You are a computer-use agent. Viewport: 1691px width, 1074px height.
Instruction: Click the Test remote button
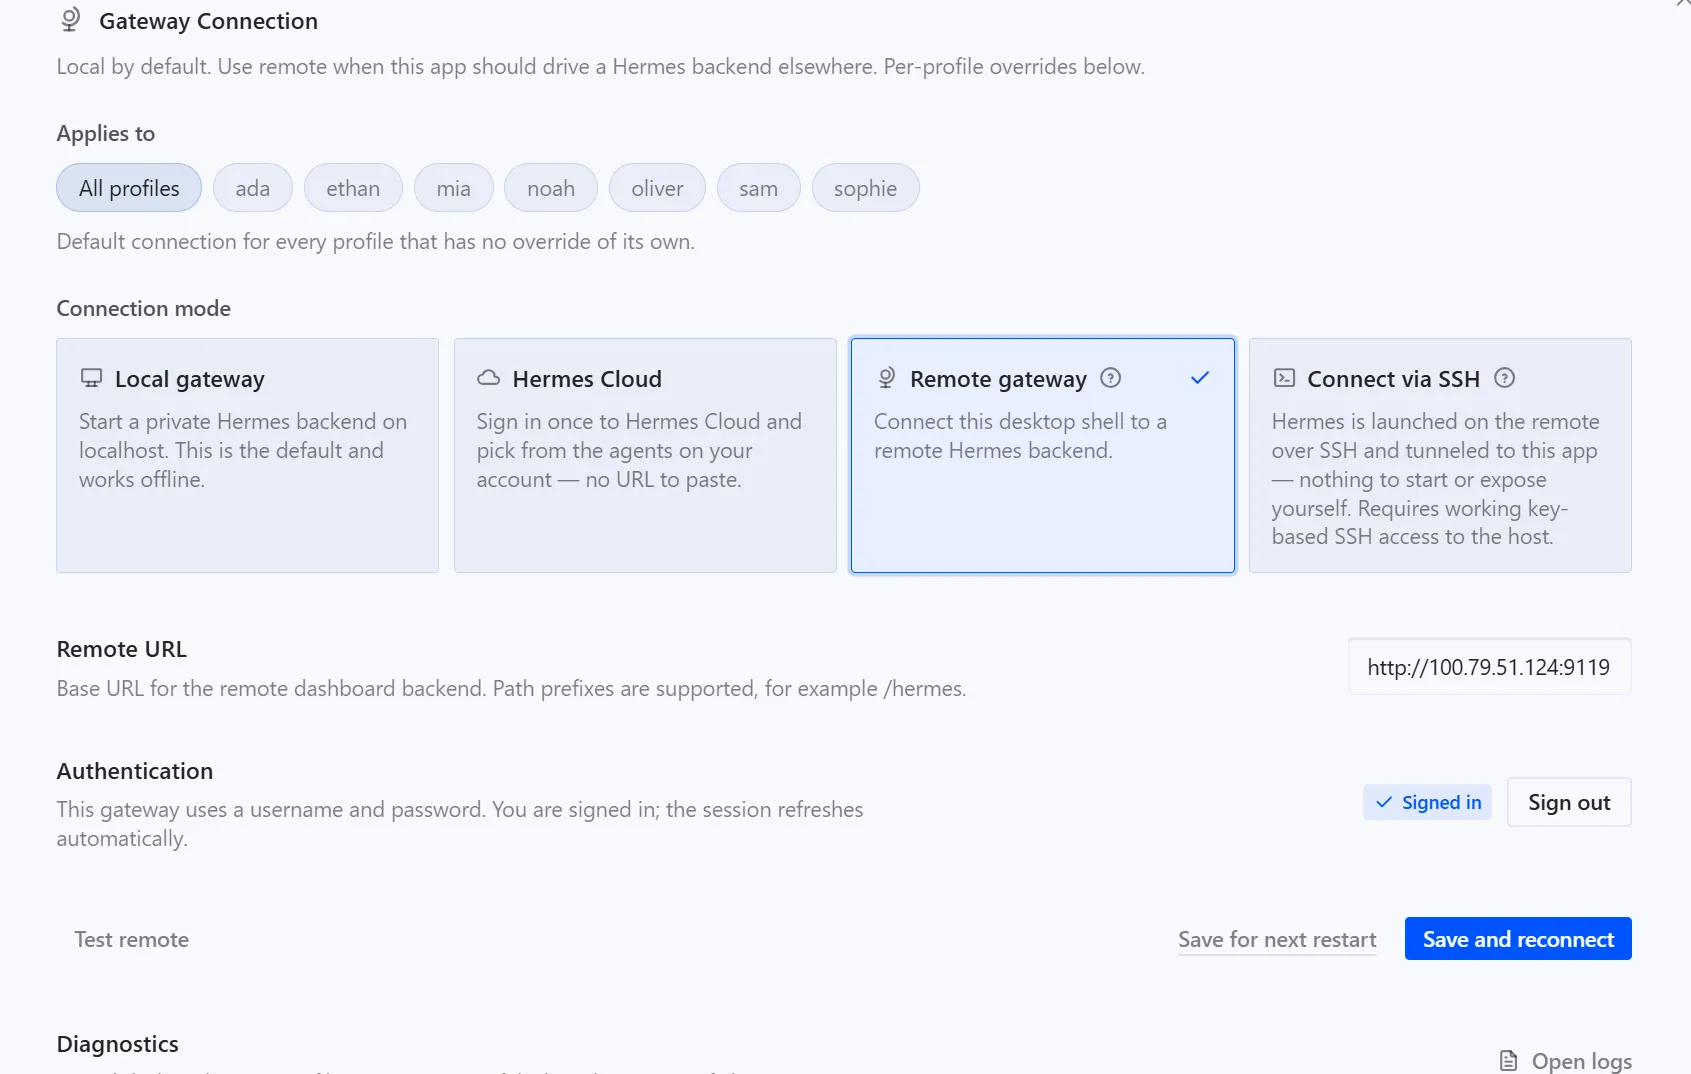click(x=132, y=939)
